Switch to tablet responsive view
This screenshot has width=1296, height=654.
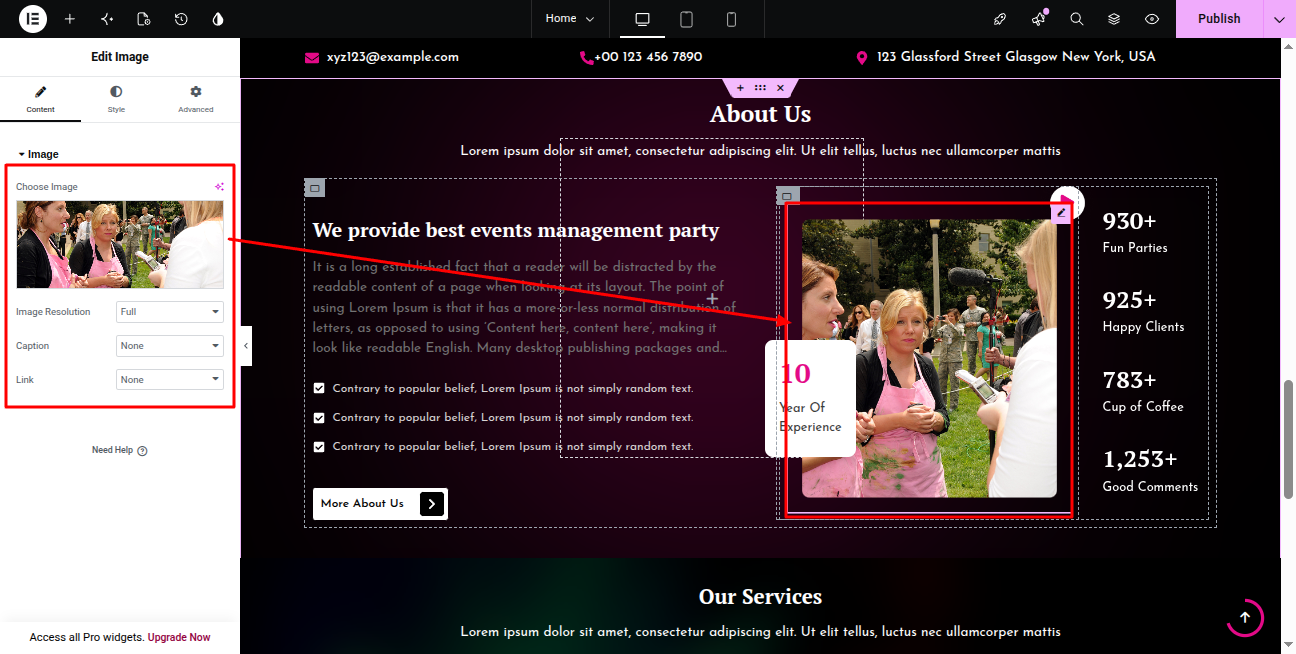(x=687, y=19)
